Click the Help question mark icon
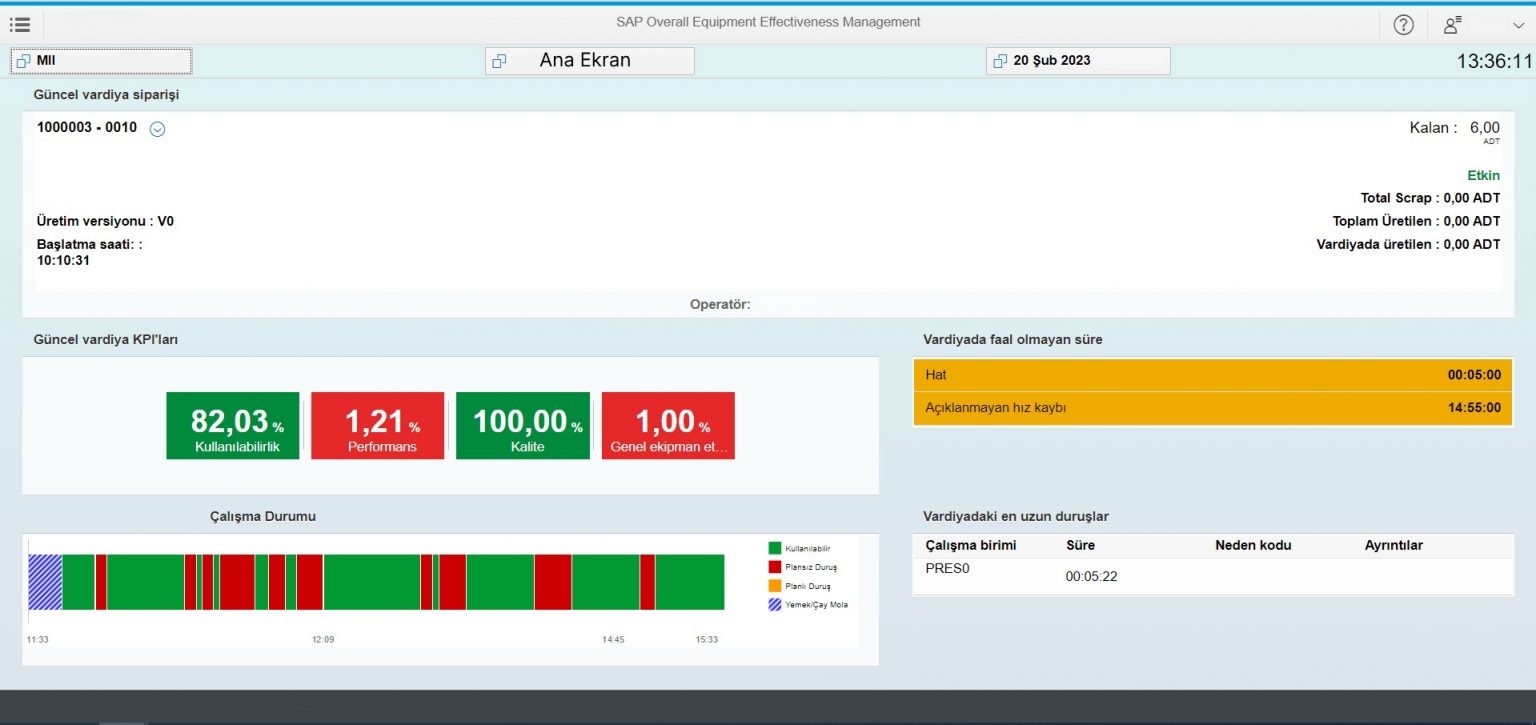Screen dimensions: 1536x725 tap(1403, 24)
